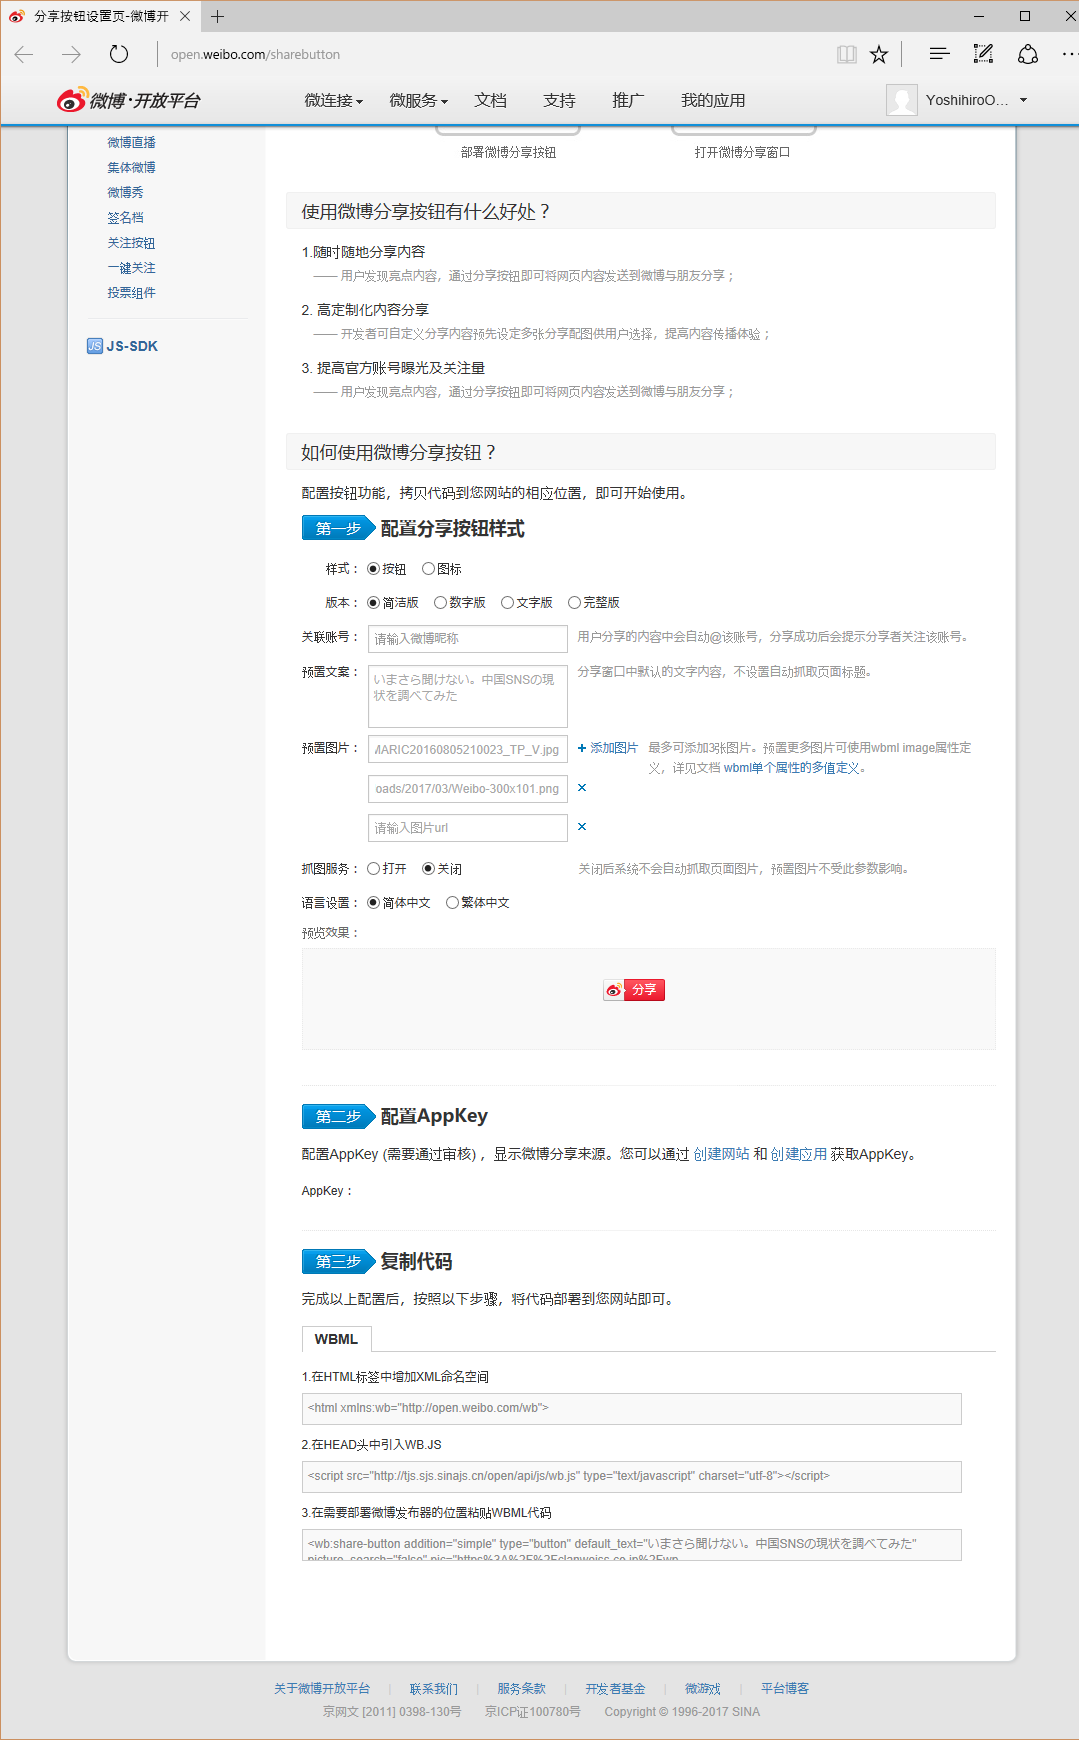Viewport: 1079px width, 1740px height.
Task: Click the browser forward arrow
Action: (x=71, y=54)
